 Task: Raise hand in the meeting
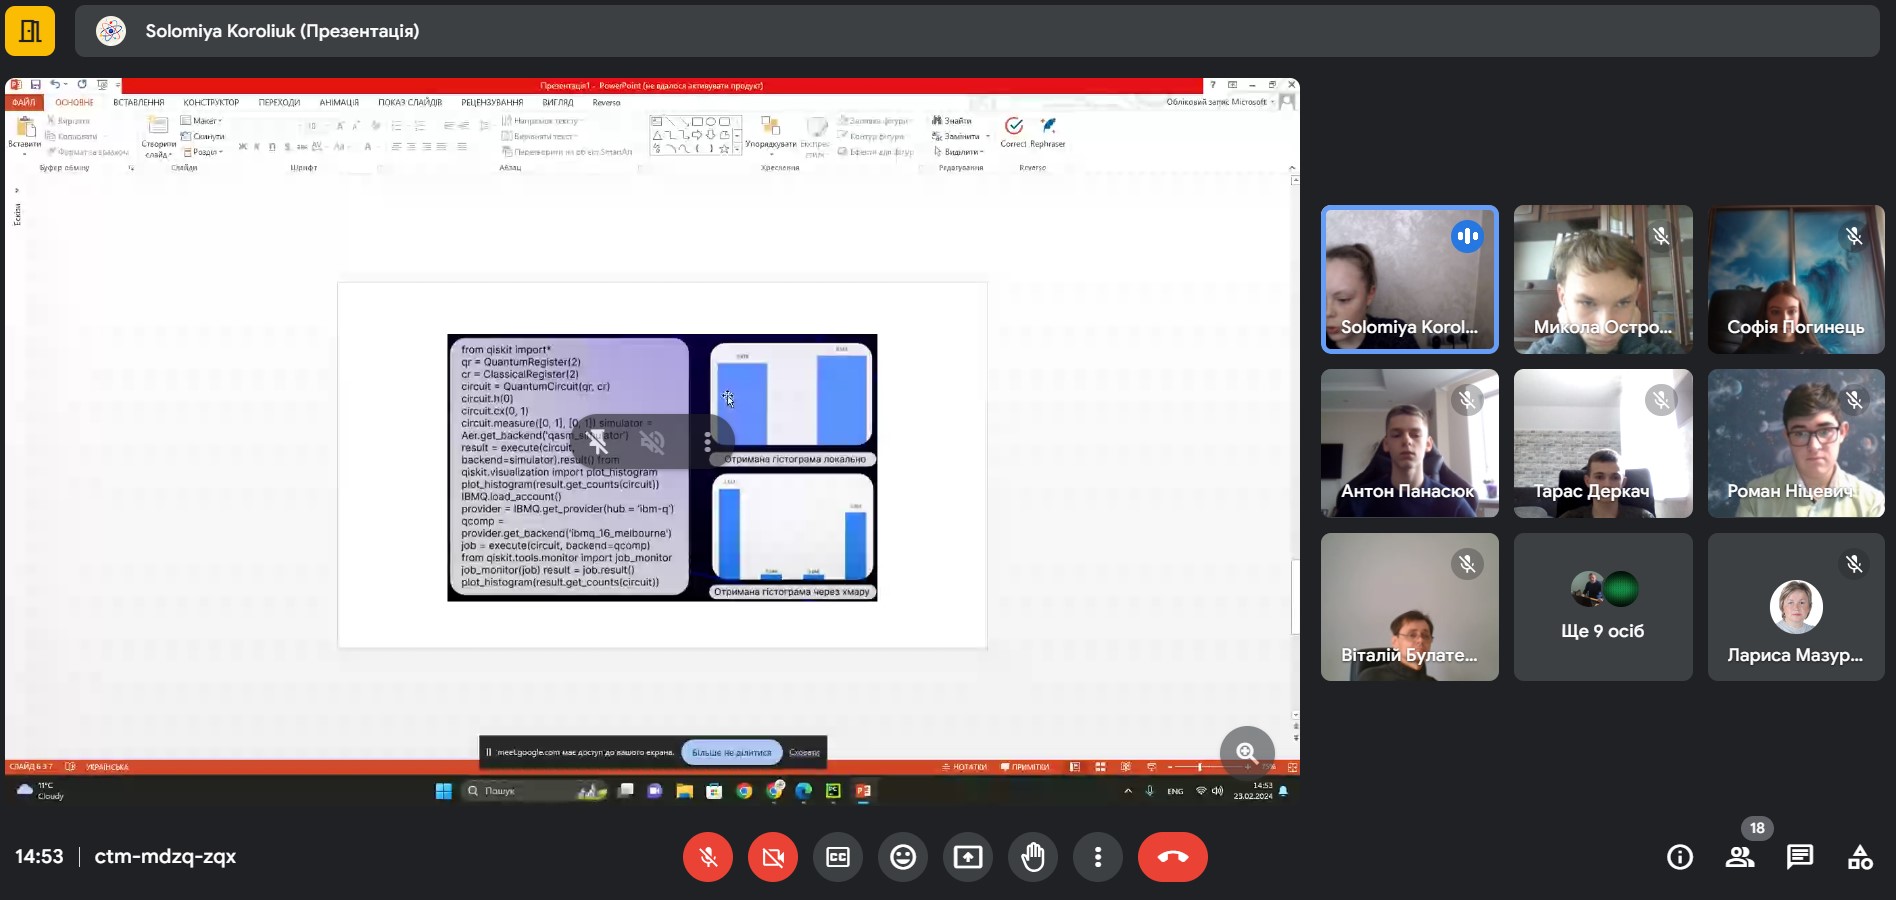1033,857
